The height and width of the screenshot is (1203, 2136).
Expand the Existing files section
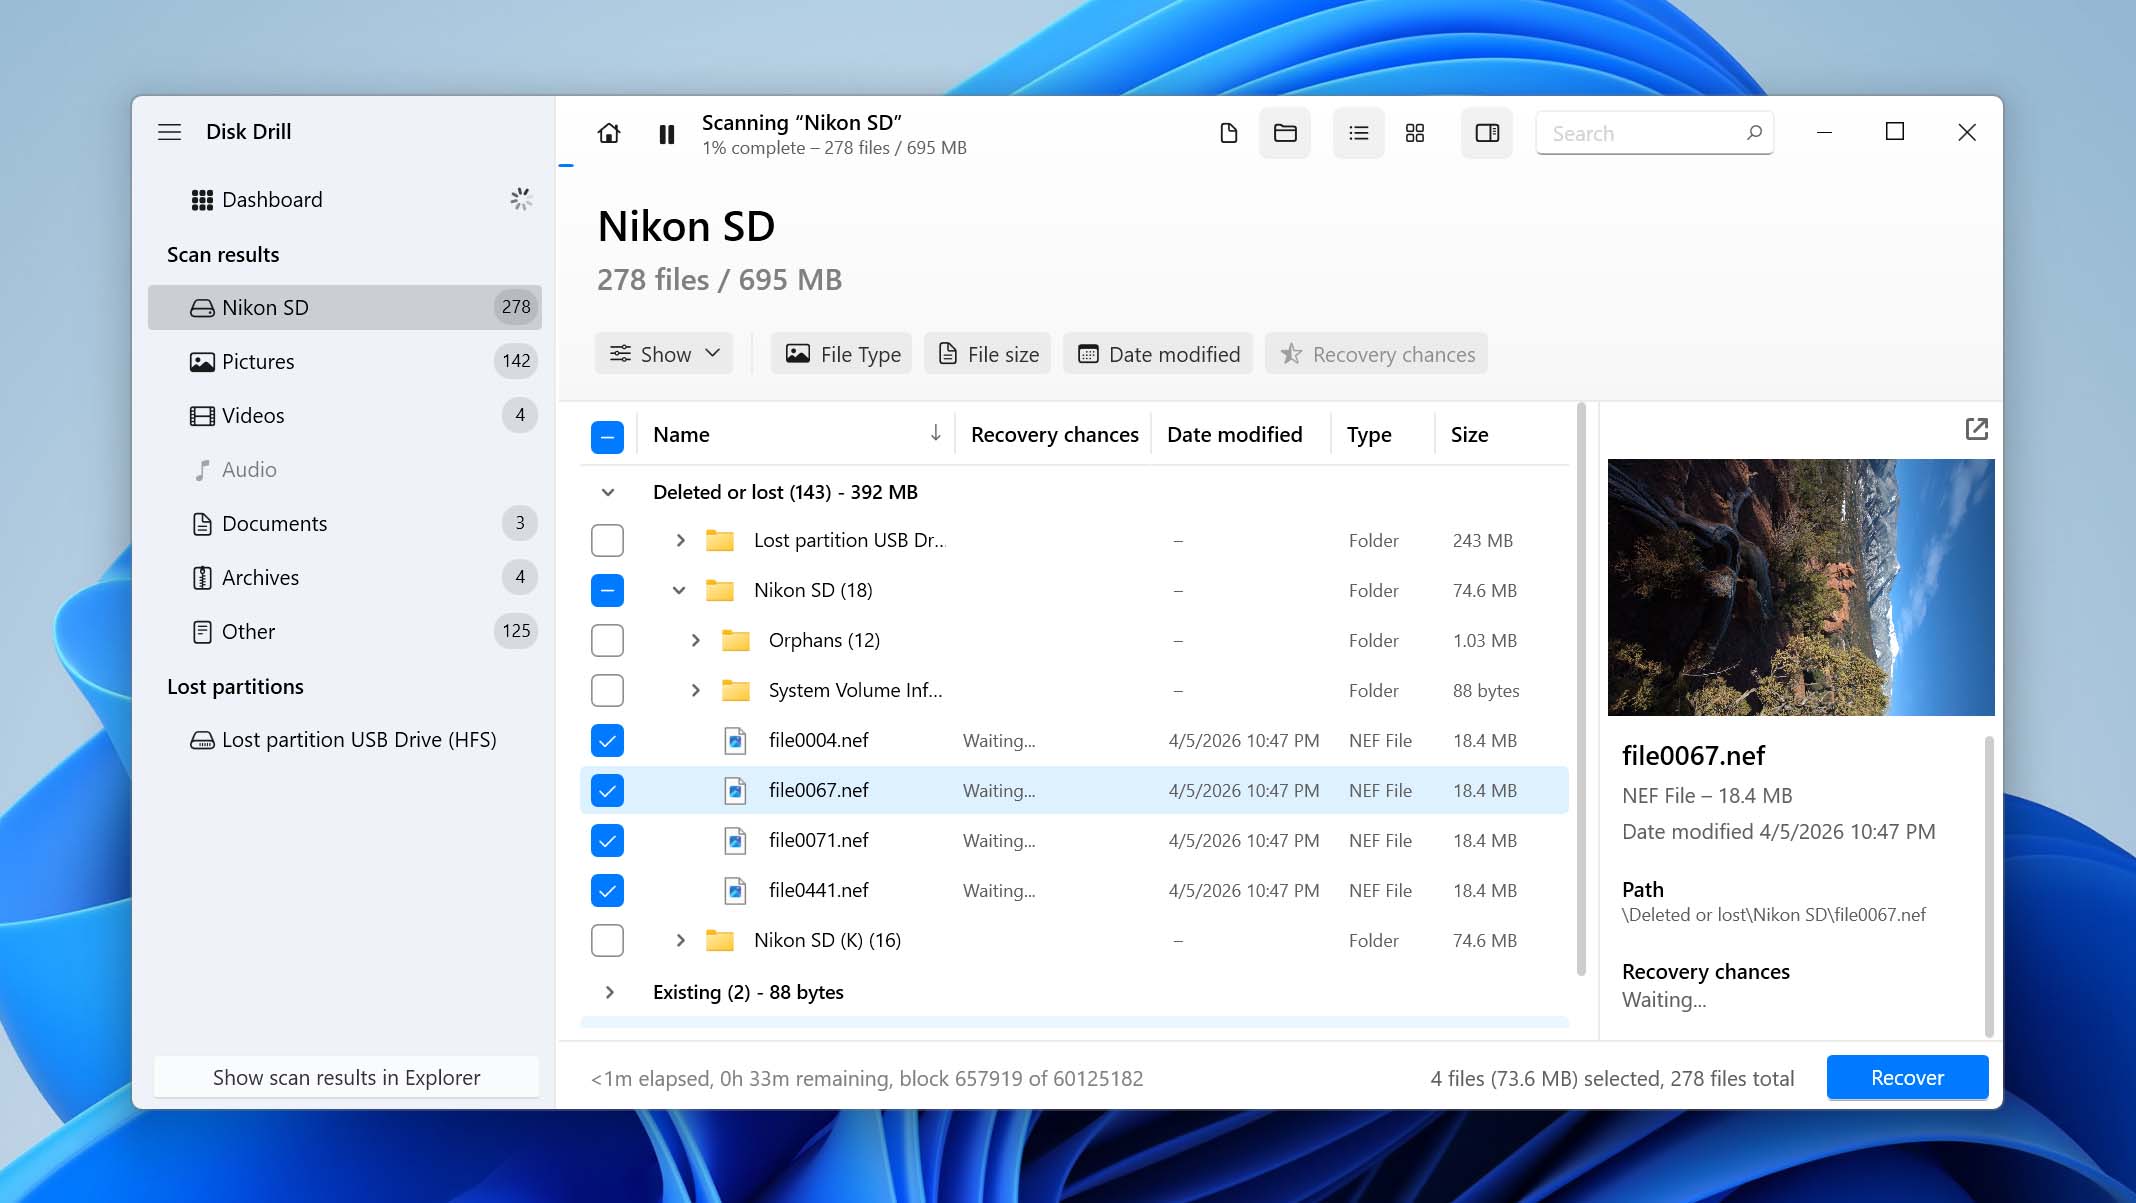pos(609,992)
